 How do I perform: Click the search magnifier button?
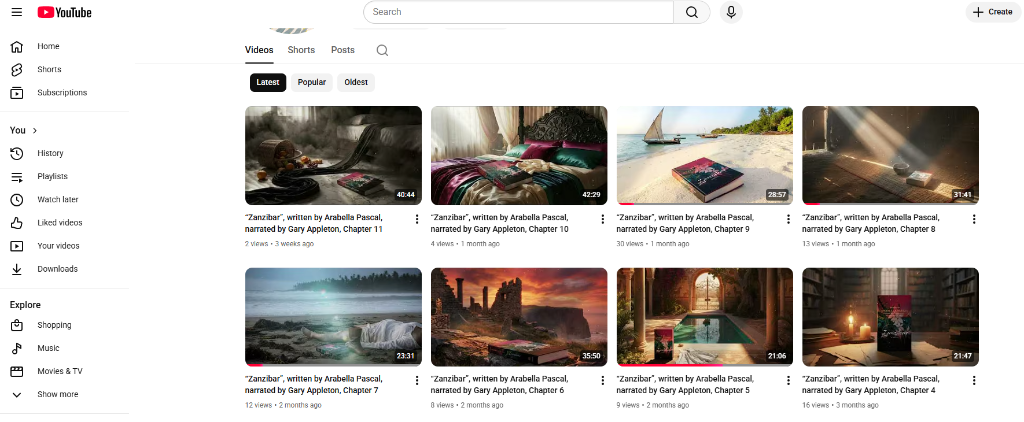pyautogui.click(x=692, y=12)
